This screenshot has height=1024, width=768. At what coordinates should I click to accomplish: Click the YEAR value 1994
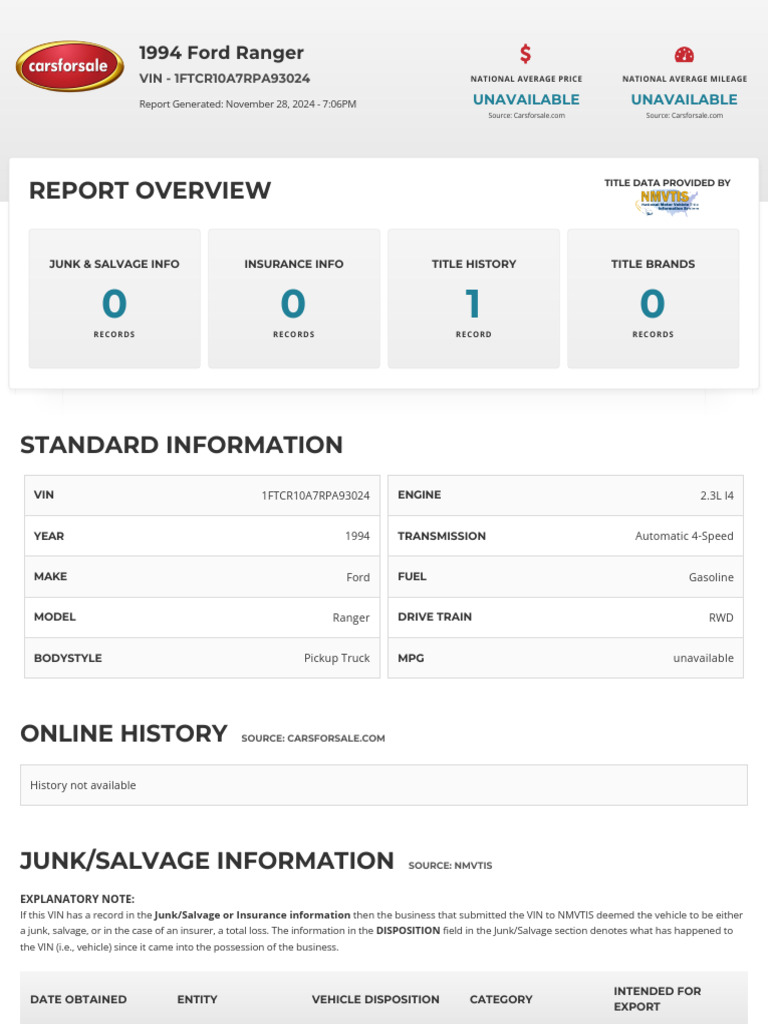coord(357,536)
